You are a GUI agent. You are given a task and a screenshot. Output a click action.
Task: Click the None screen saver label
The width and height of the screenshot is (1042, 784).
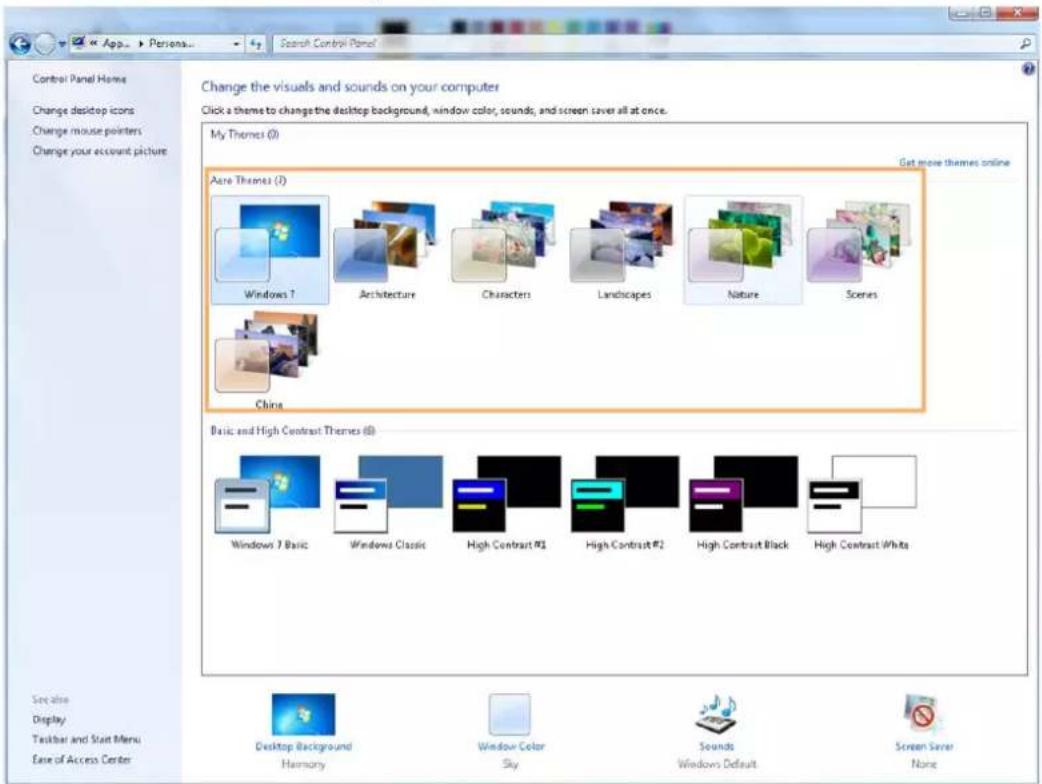coord(923,764)
